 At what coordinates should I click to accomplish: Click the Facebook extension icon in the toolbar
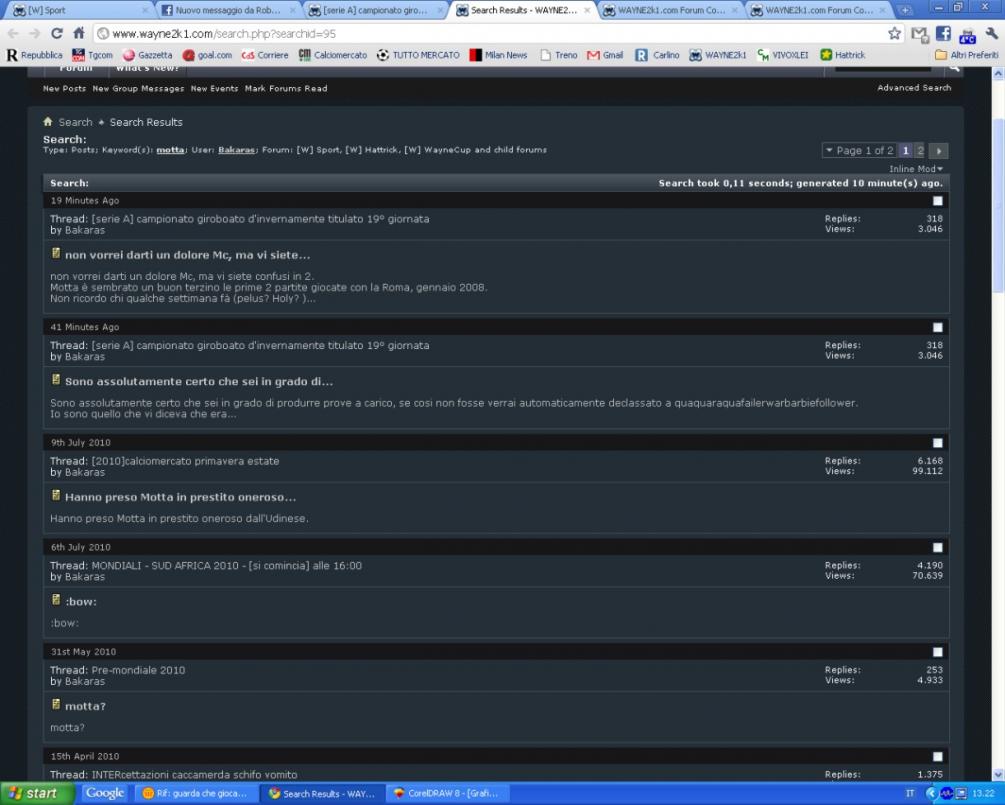tap(943, 33)
